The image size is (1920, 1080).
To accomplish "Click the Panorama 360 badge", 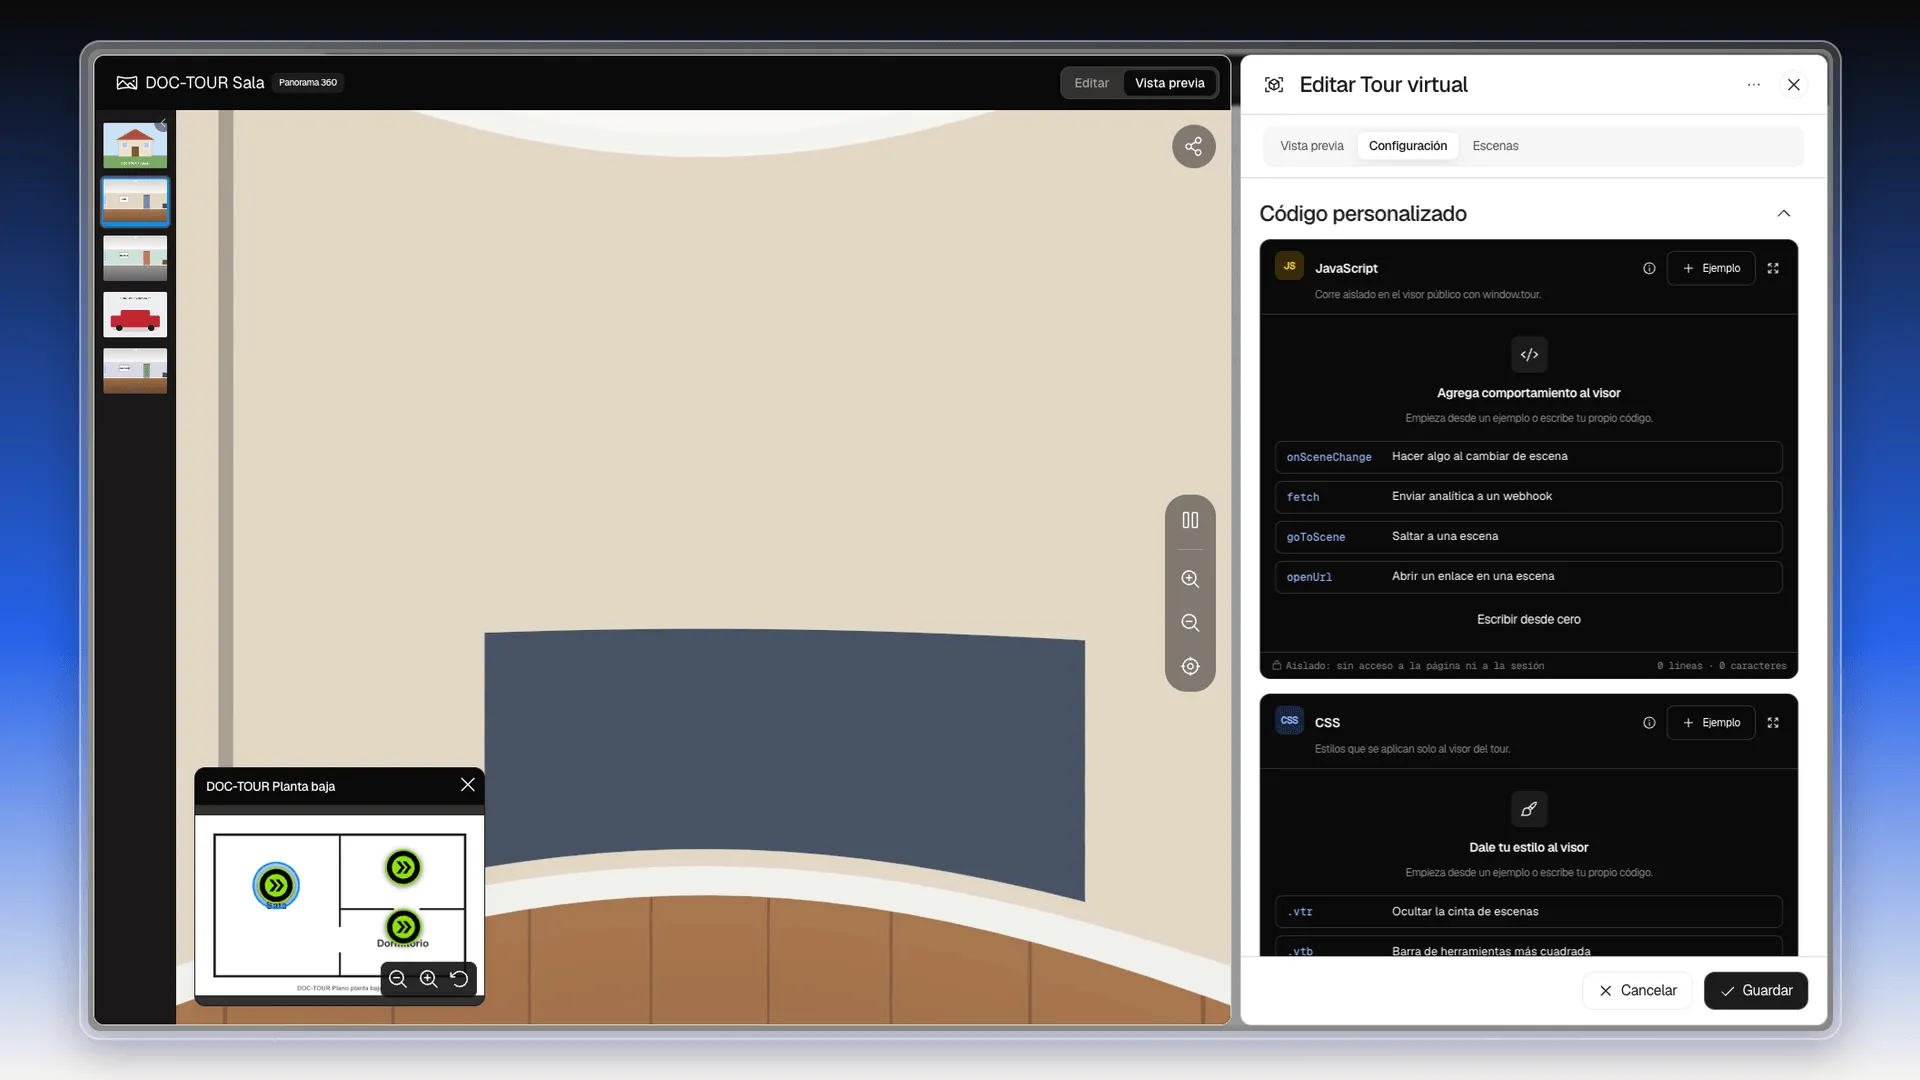I will point(308,83).
